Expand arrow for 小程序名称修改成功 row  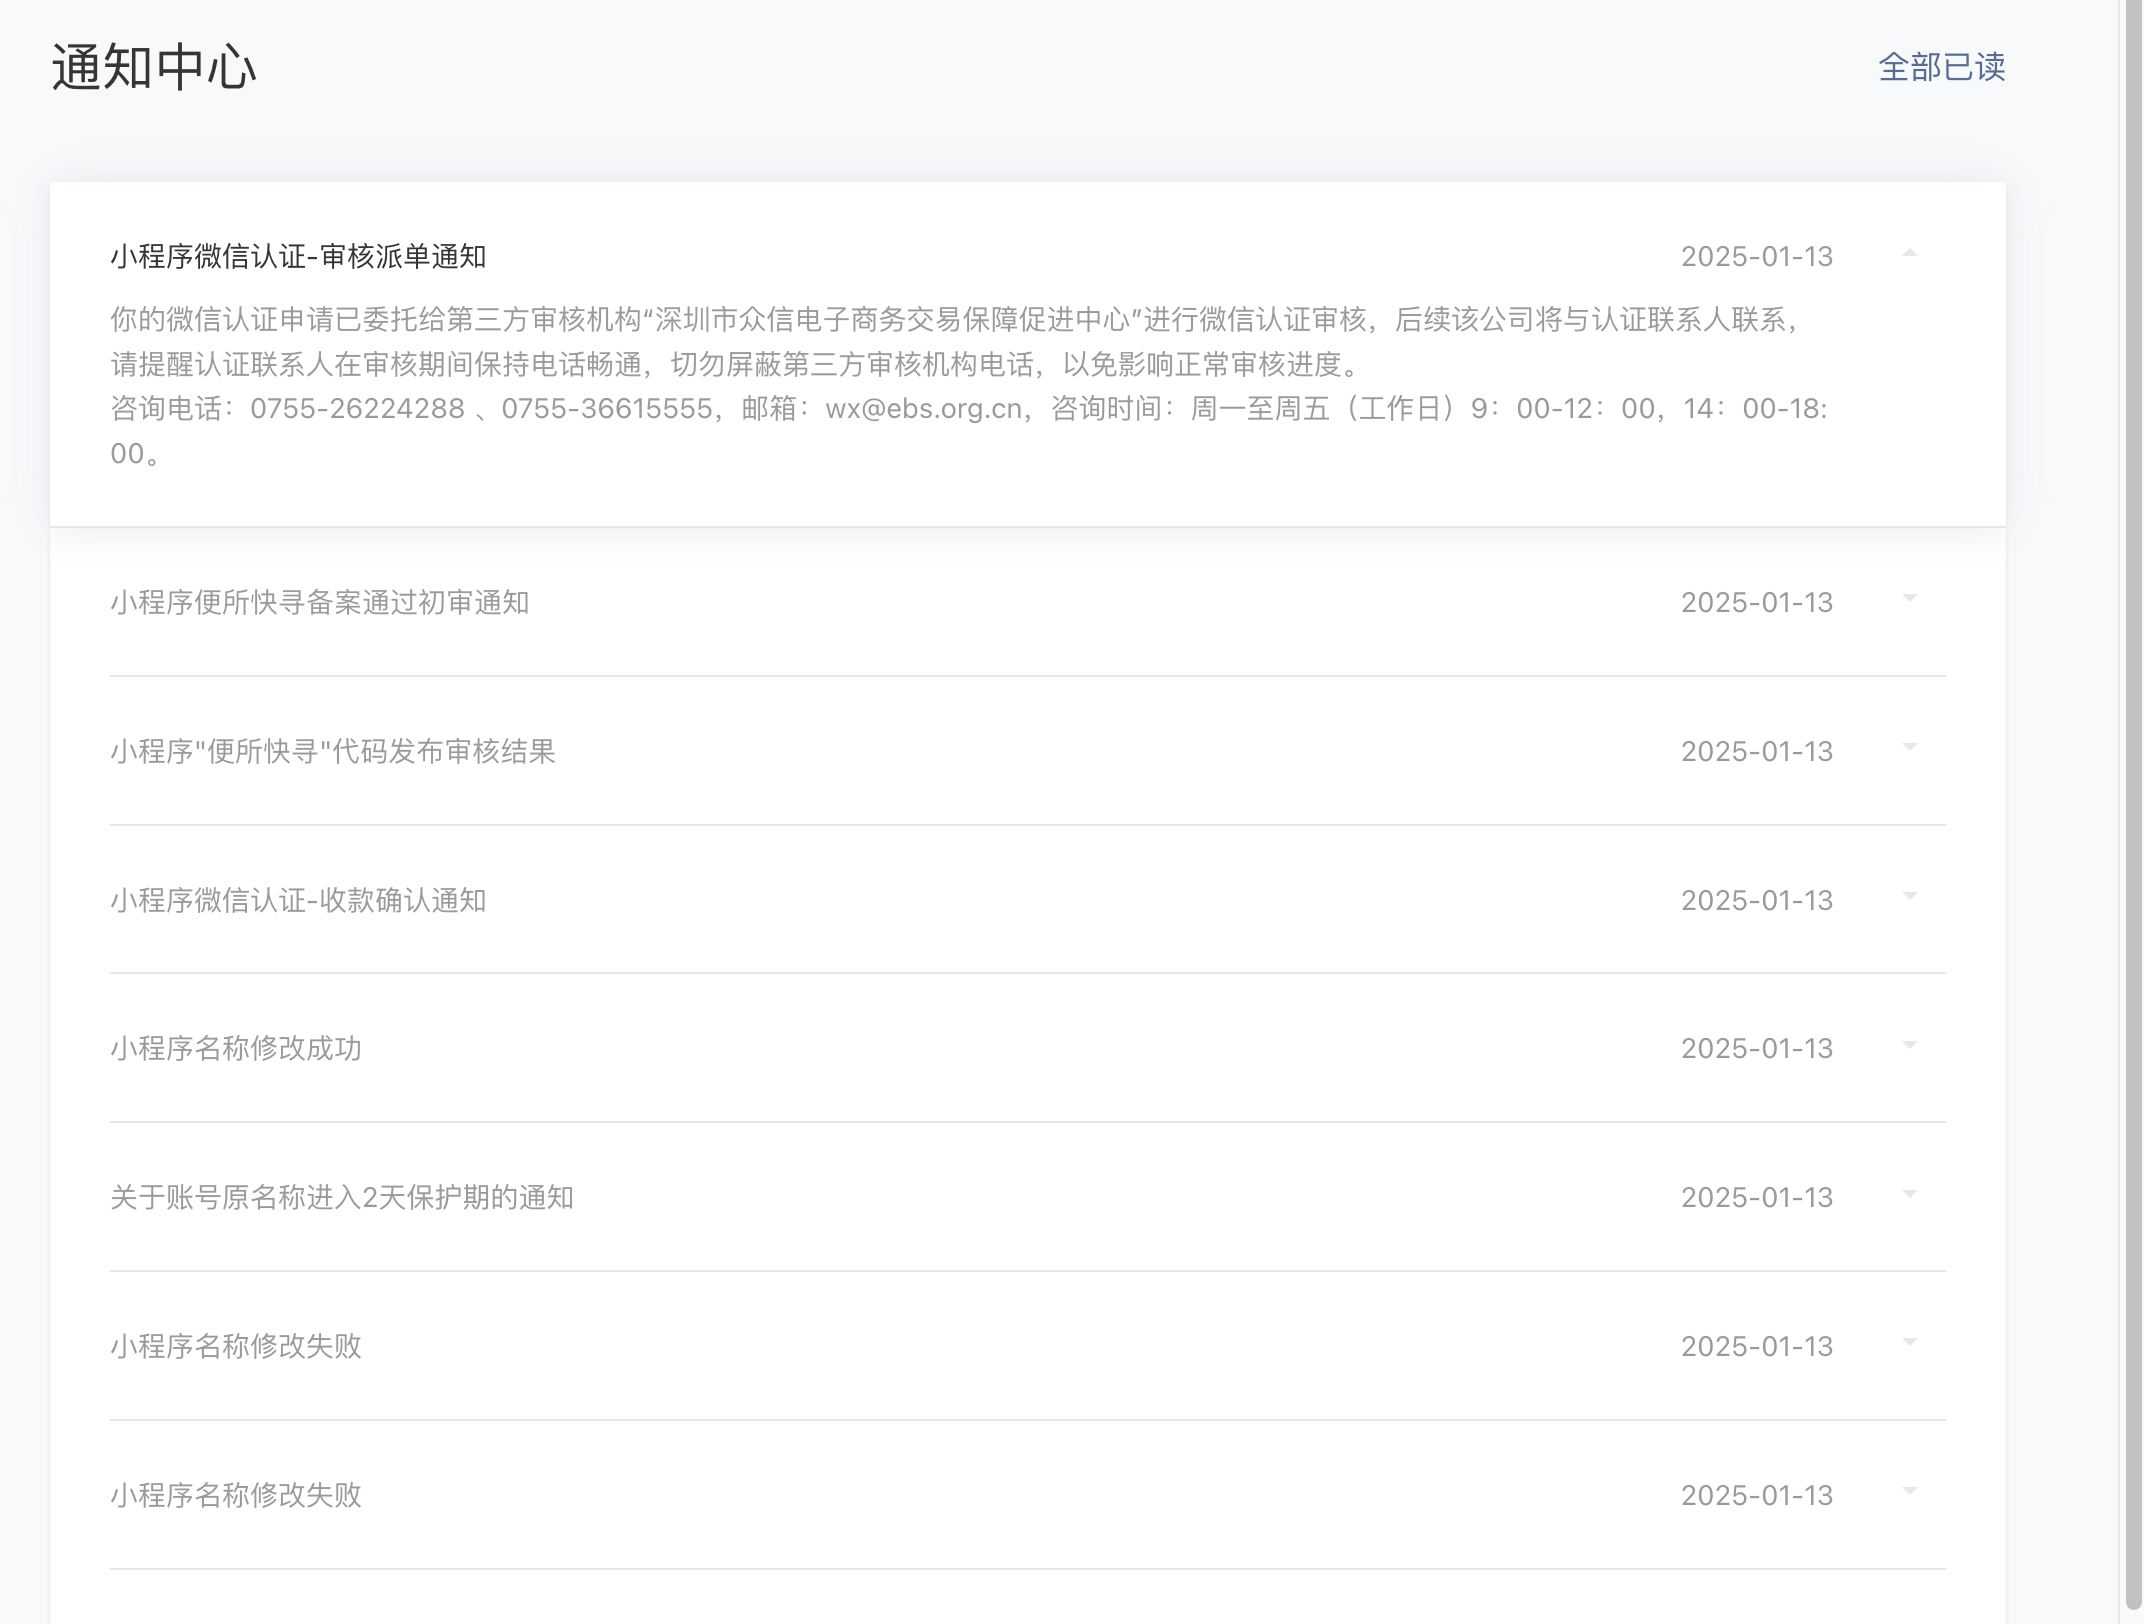coord(1909,1046)
